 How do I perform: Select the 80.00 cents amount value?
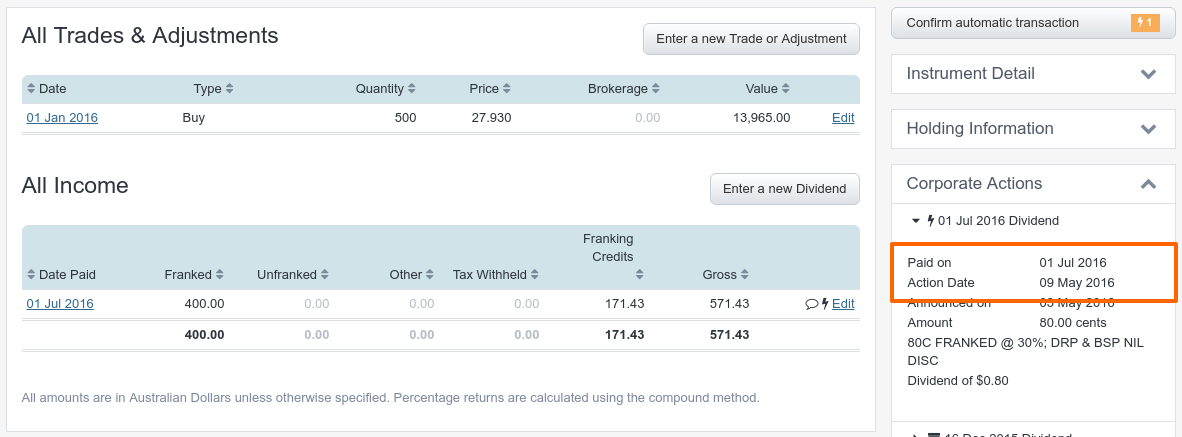point(1073,322)
